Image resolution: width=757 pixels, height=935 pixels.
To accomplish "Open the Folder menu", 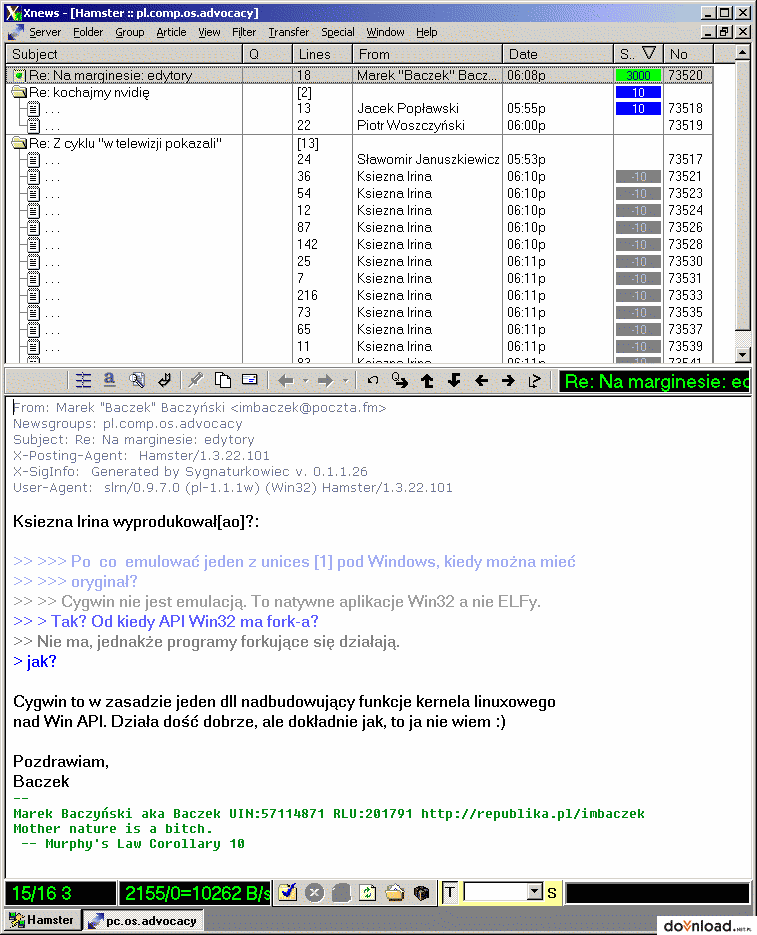I will 88,32.
